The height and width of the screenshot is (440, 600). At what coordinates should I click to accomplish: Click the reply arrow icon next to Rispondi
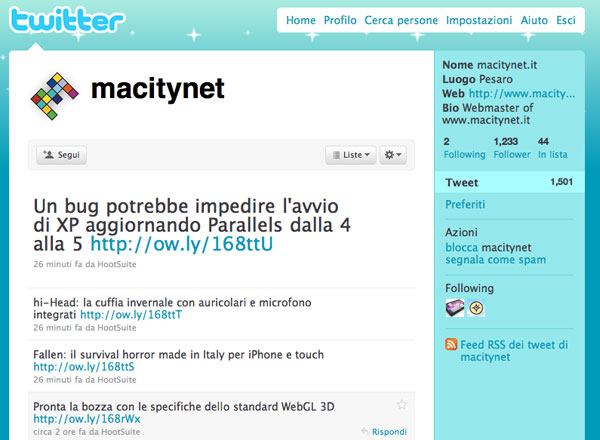coord(365,432)
